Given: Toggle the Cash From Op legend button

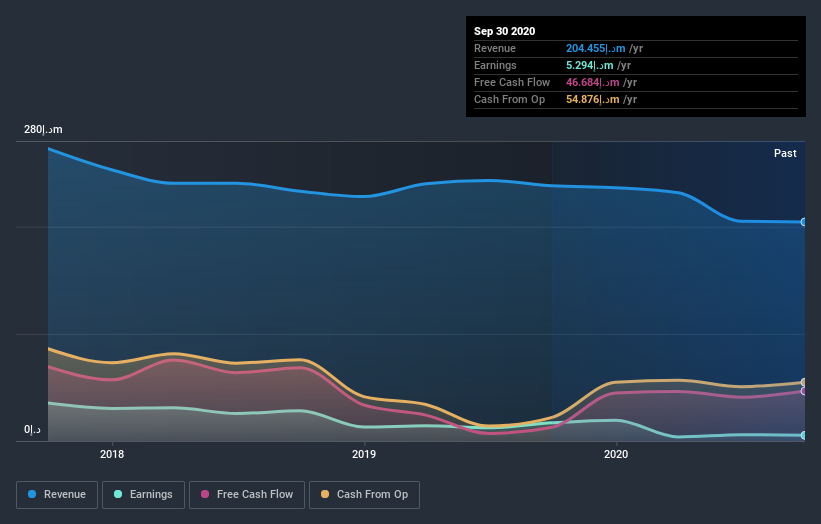Looking at the screenshot, I should [x=364, y=495].
